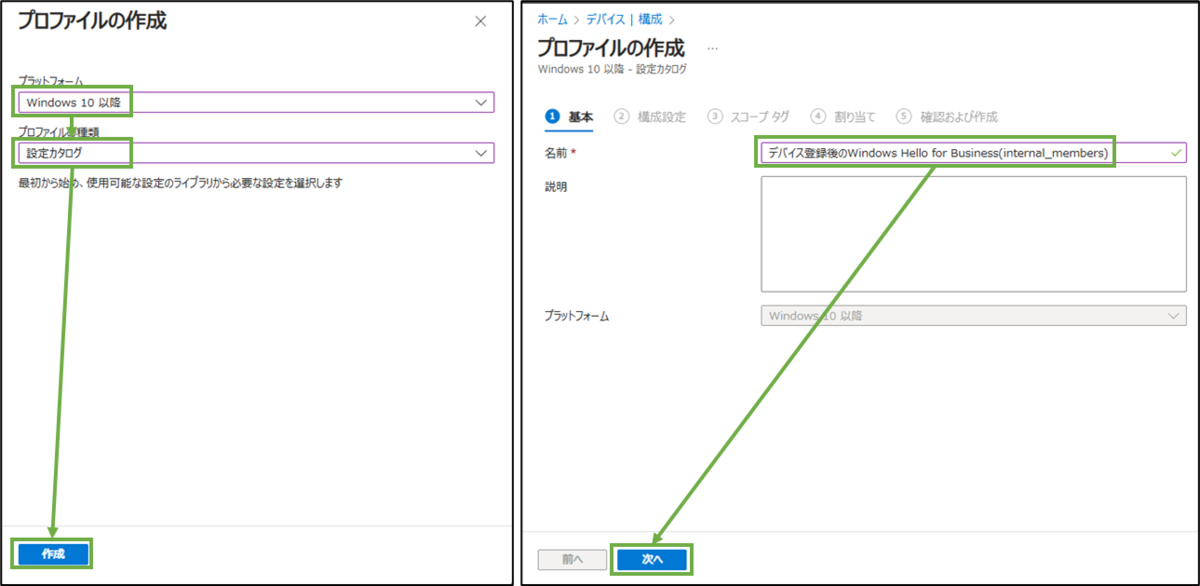Select the 確認および作成 step tab
The width and height of the screenshot is (1200, 586).
[x=947, y=117]
